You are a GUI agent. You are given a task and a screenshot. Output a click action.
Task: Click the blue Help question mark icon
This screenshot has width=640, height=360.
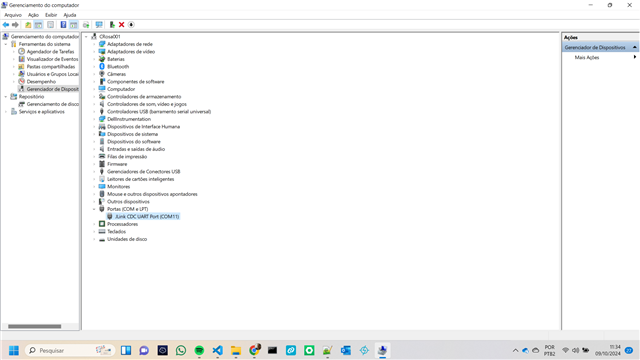pos(63,25)
